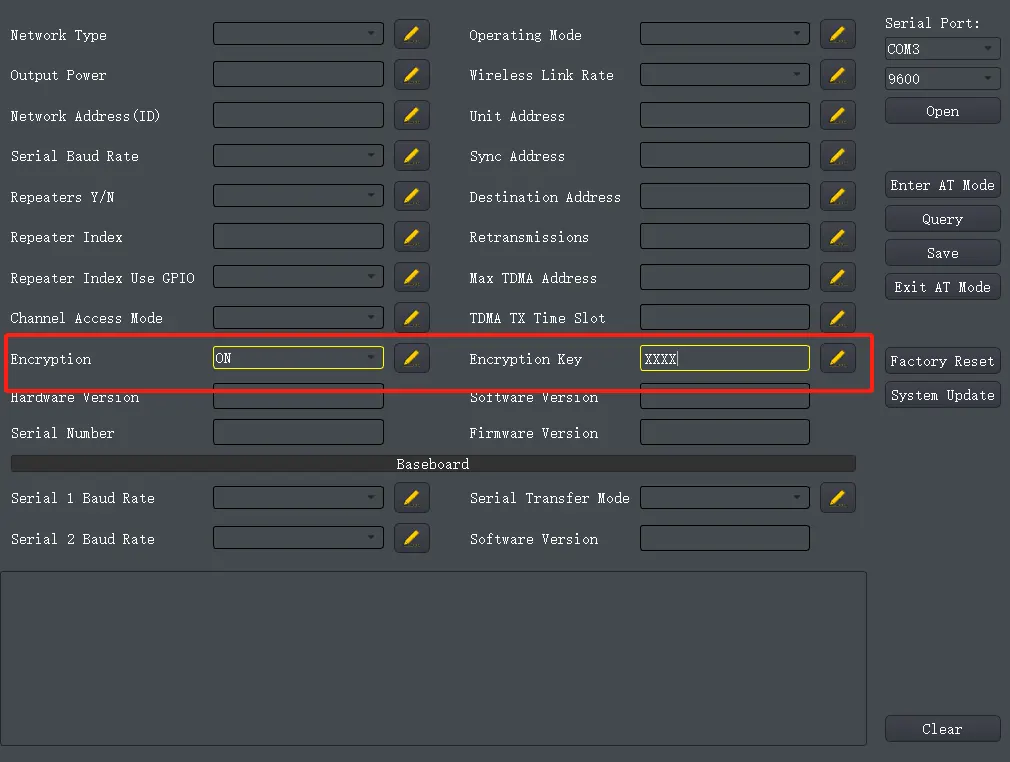The width and height of the screenshot is (1010, 762).
Task: Click the pencil icon for Retransmissions
Action: click(x=837, y=237)
